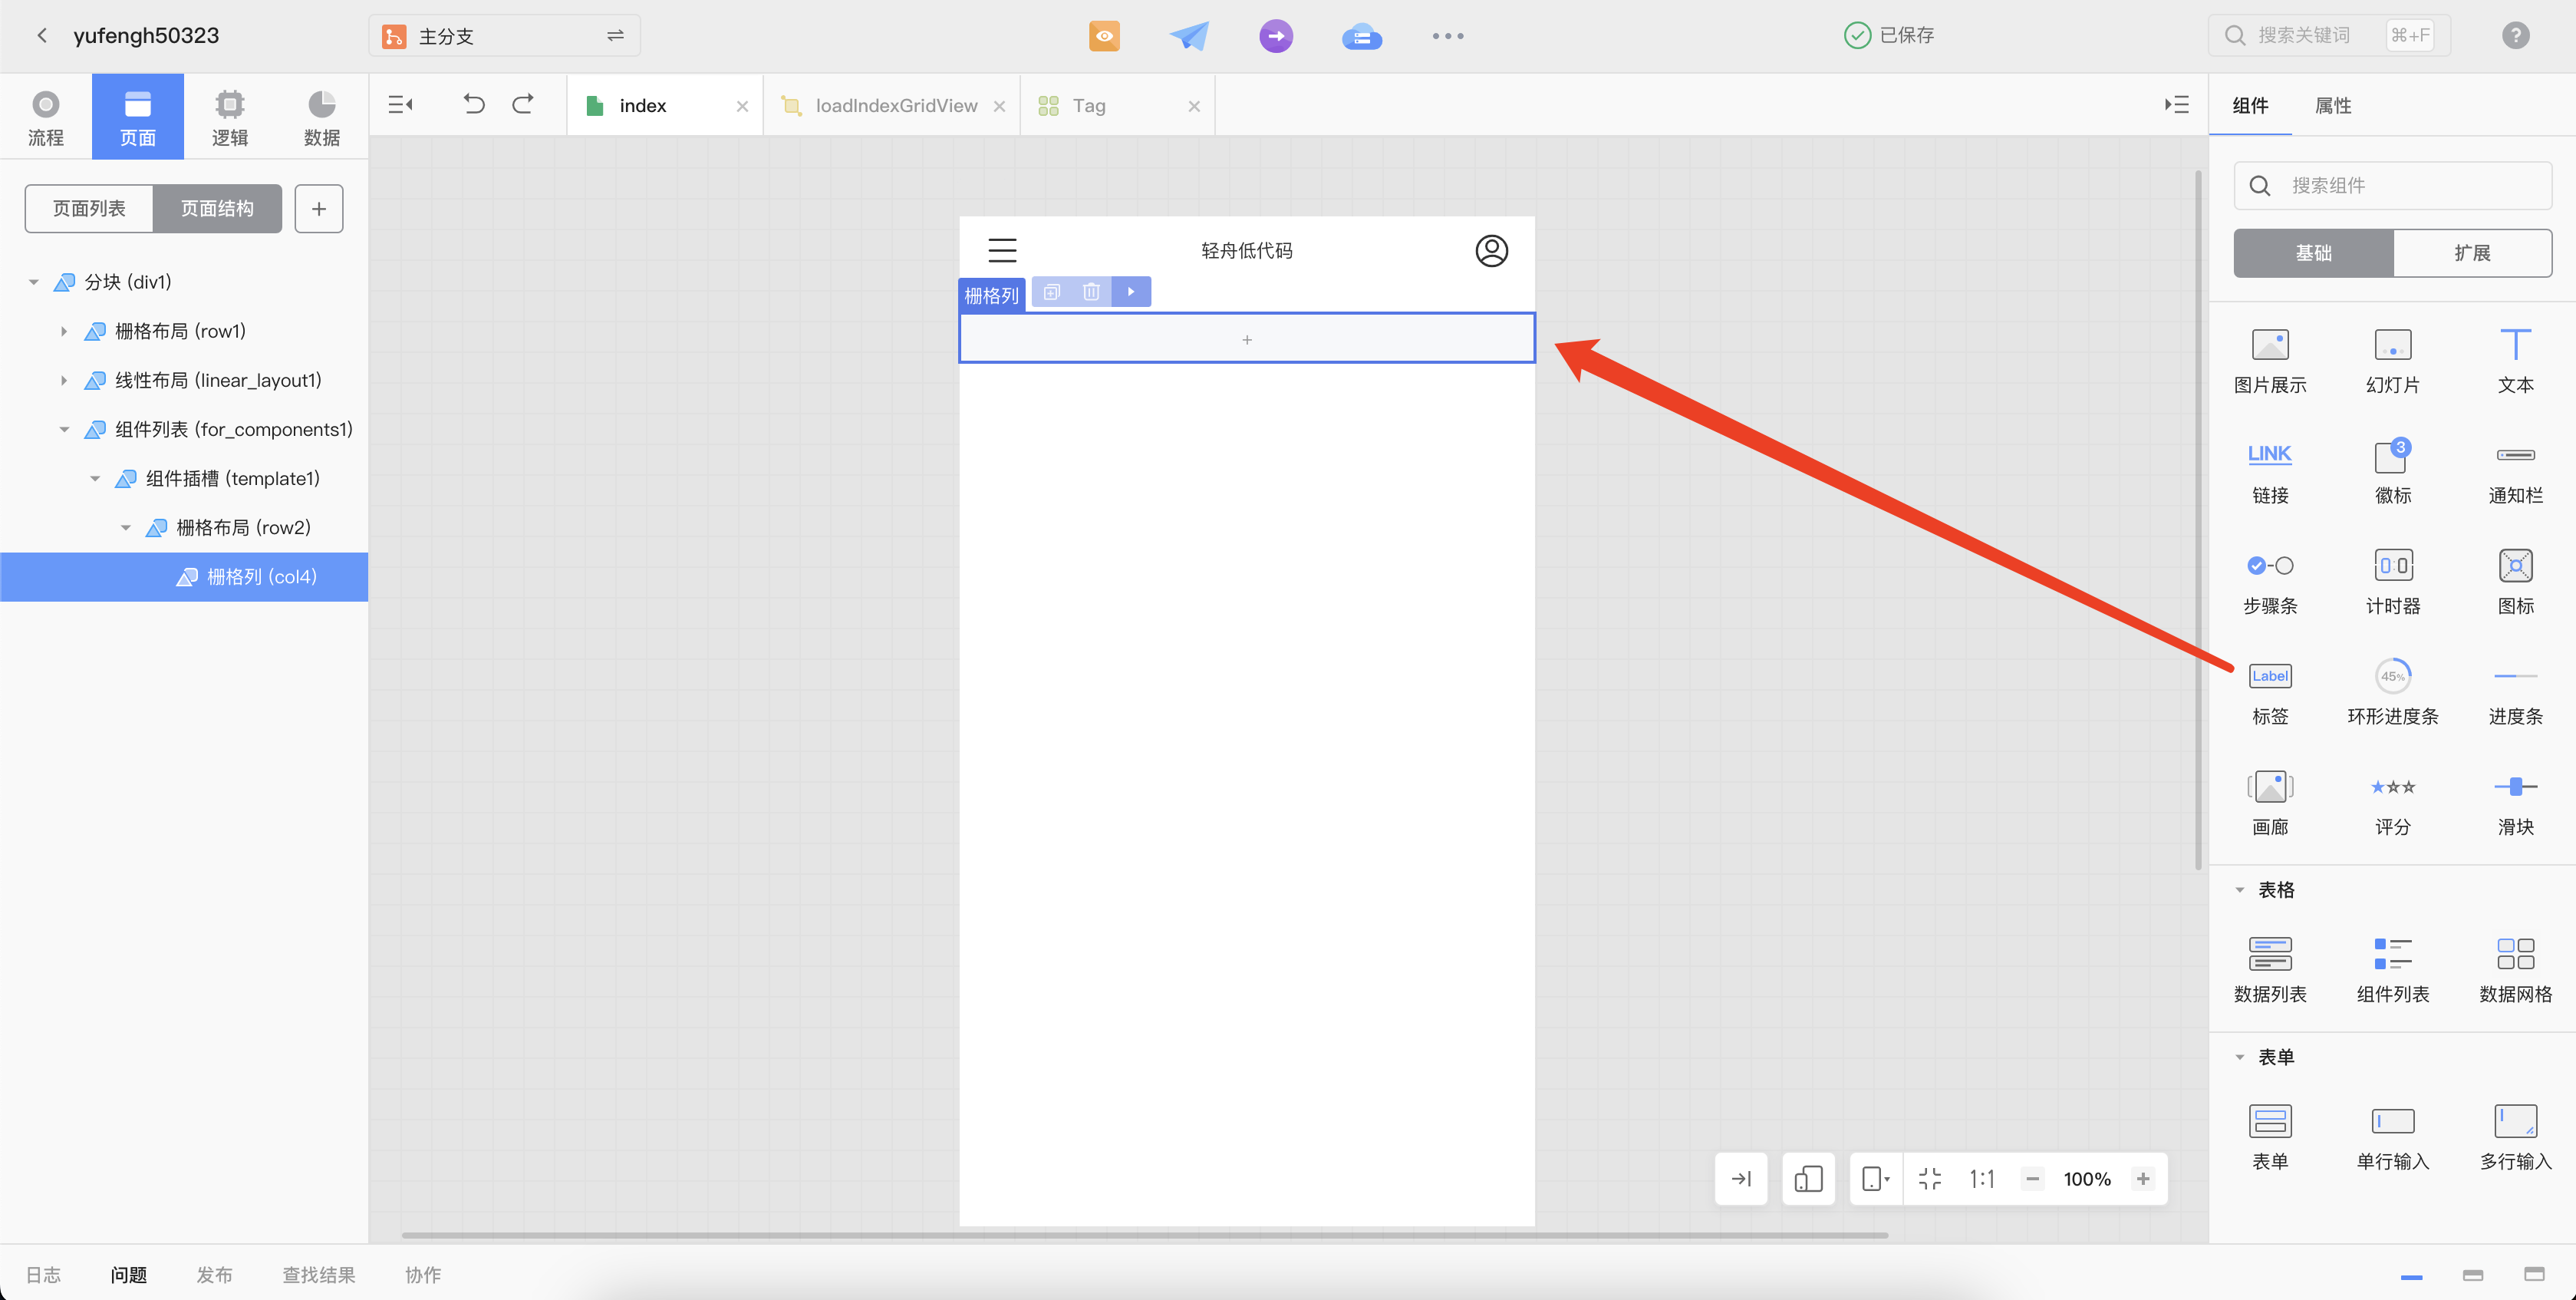Set the bottom panel to minimized layout
The image size is (2576, 1300).
[2411, 1276]
